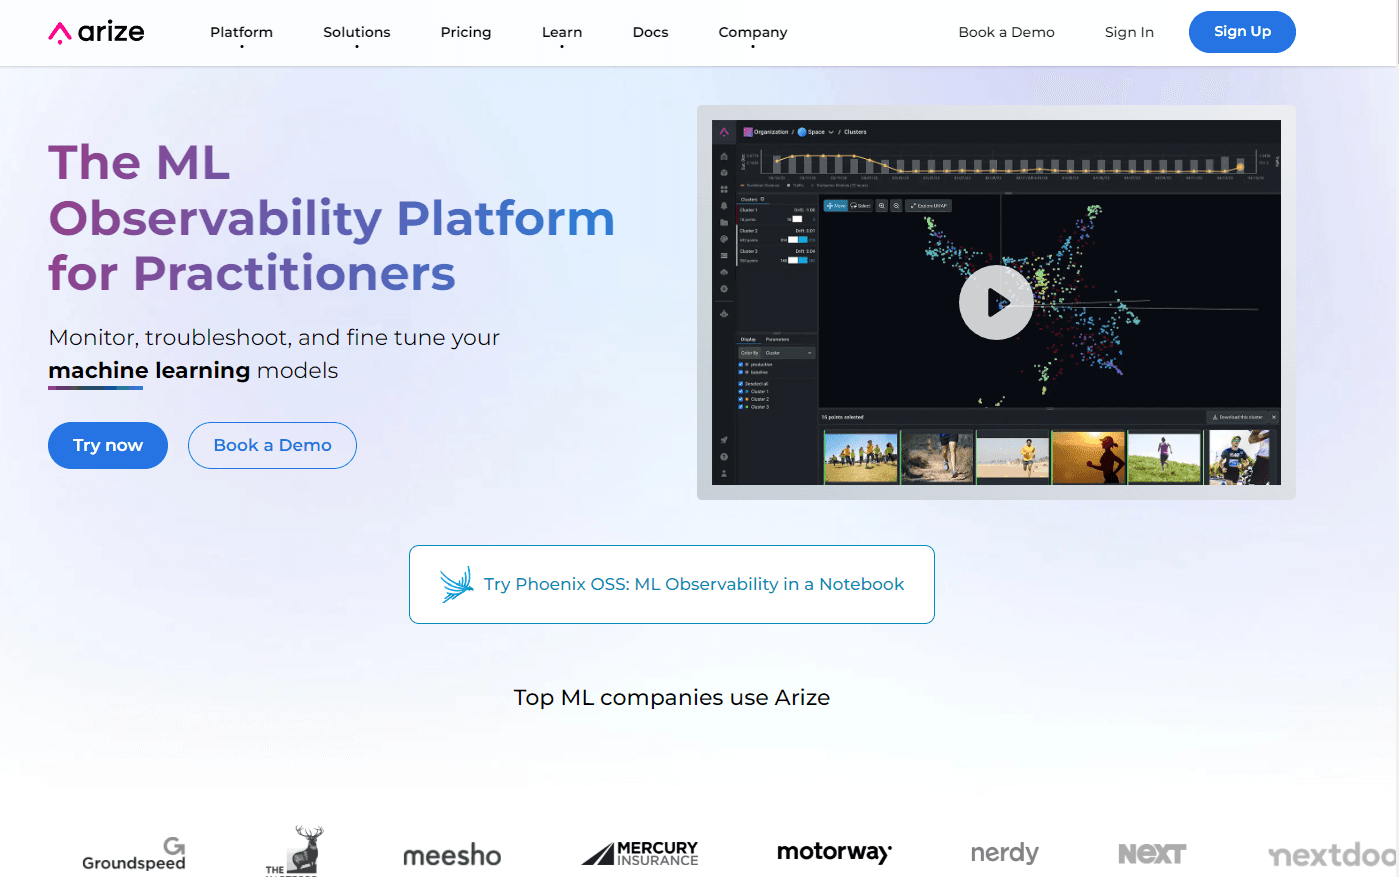Open the thumbnail of a runner on green grass

tap(1165, 458)
